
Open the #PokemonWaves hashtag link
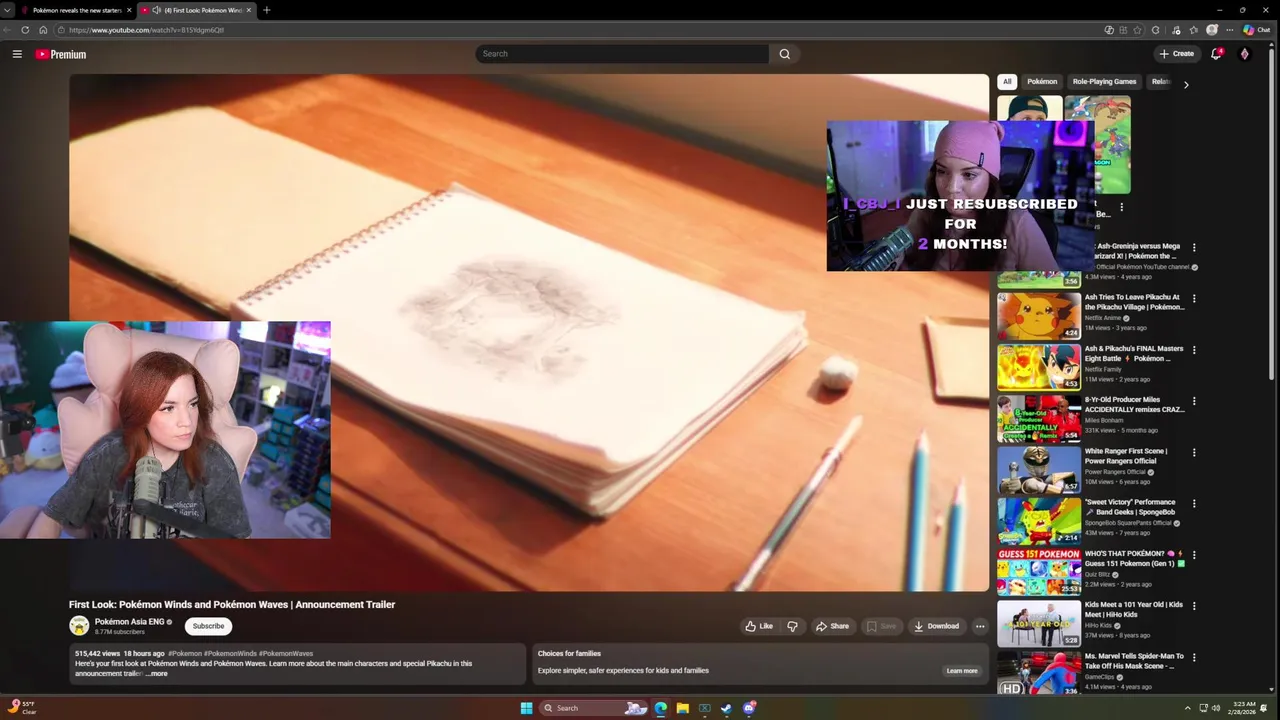(x=286, y=653)
